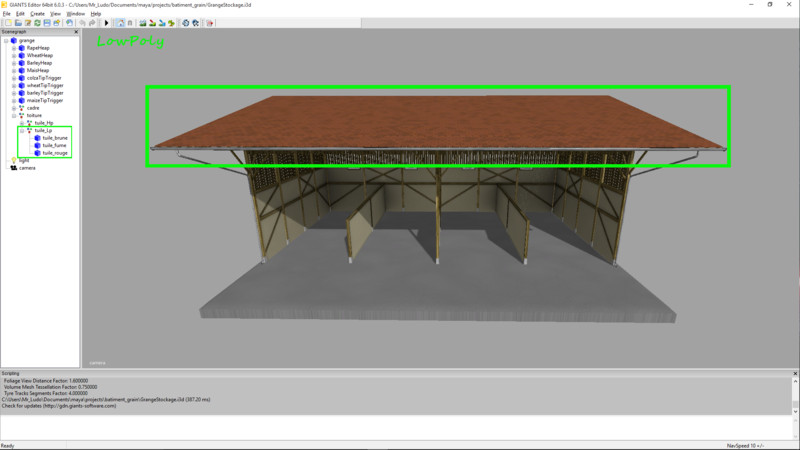Open the File menu

click(7, 13)
